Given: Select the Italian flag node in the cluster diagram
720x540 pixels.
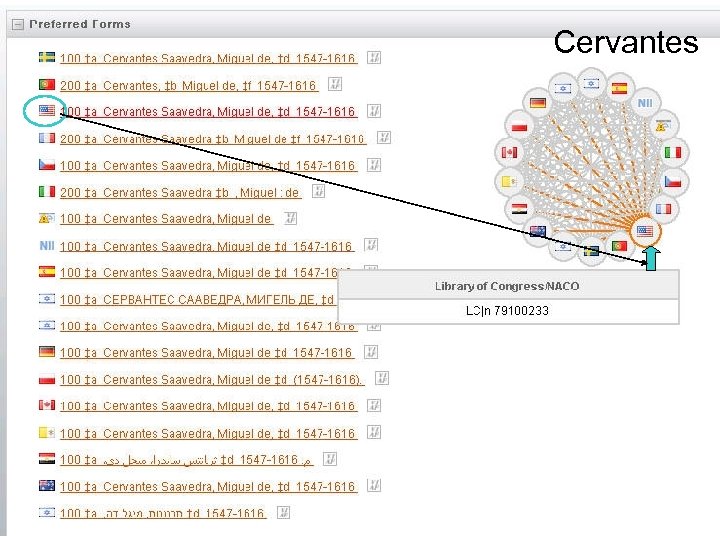Looking at the screenshot, I should 673,152.
